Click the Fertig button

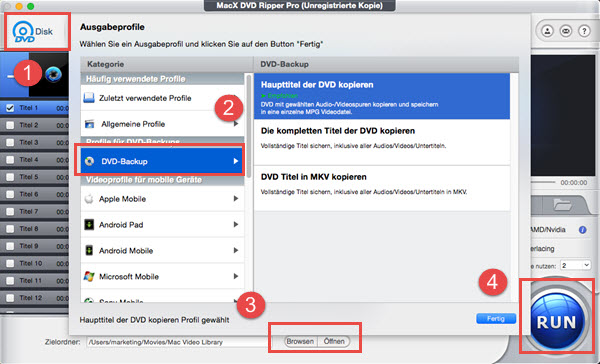(496, 318)
